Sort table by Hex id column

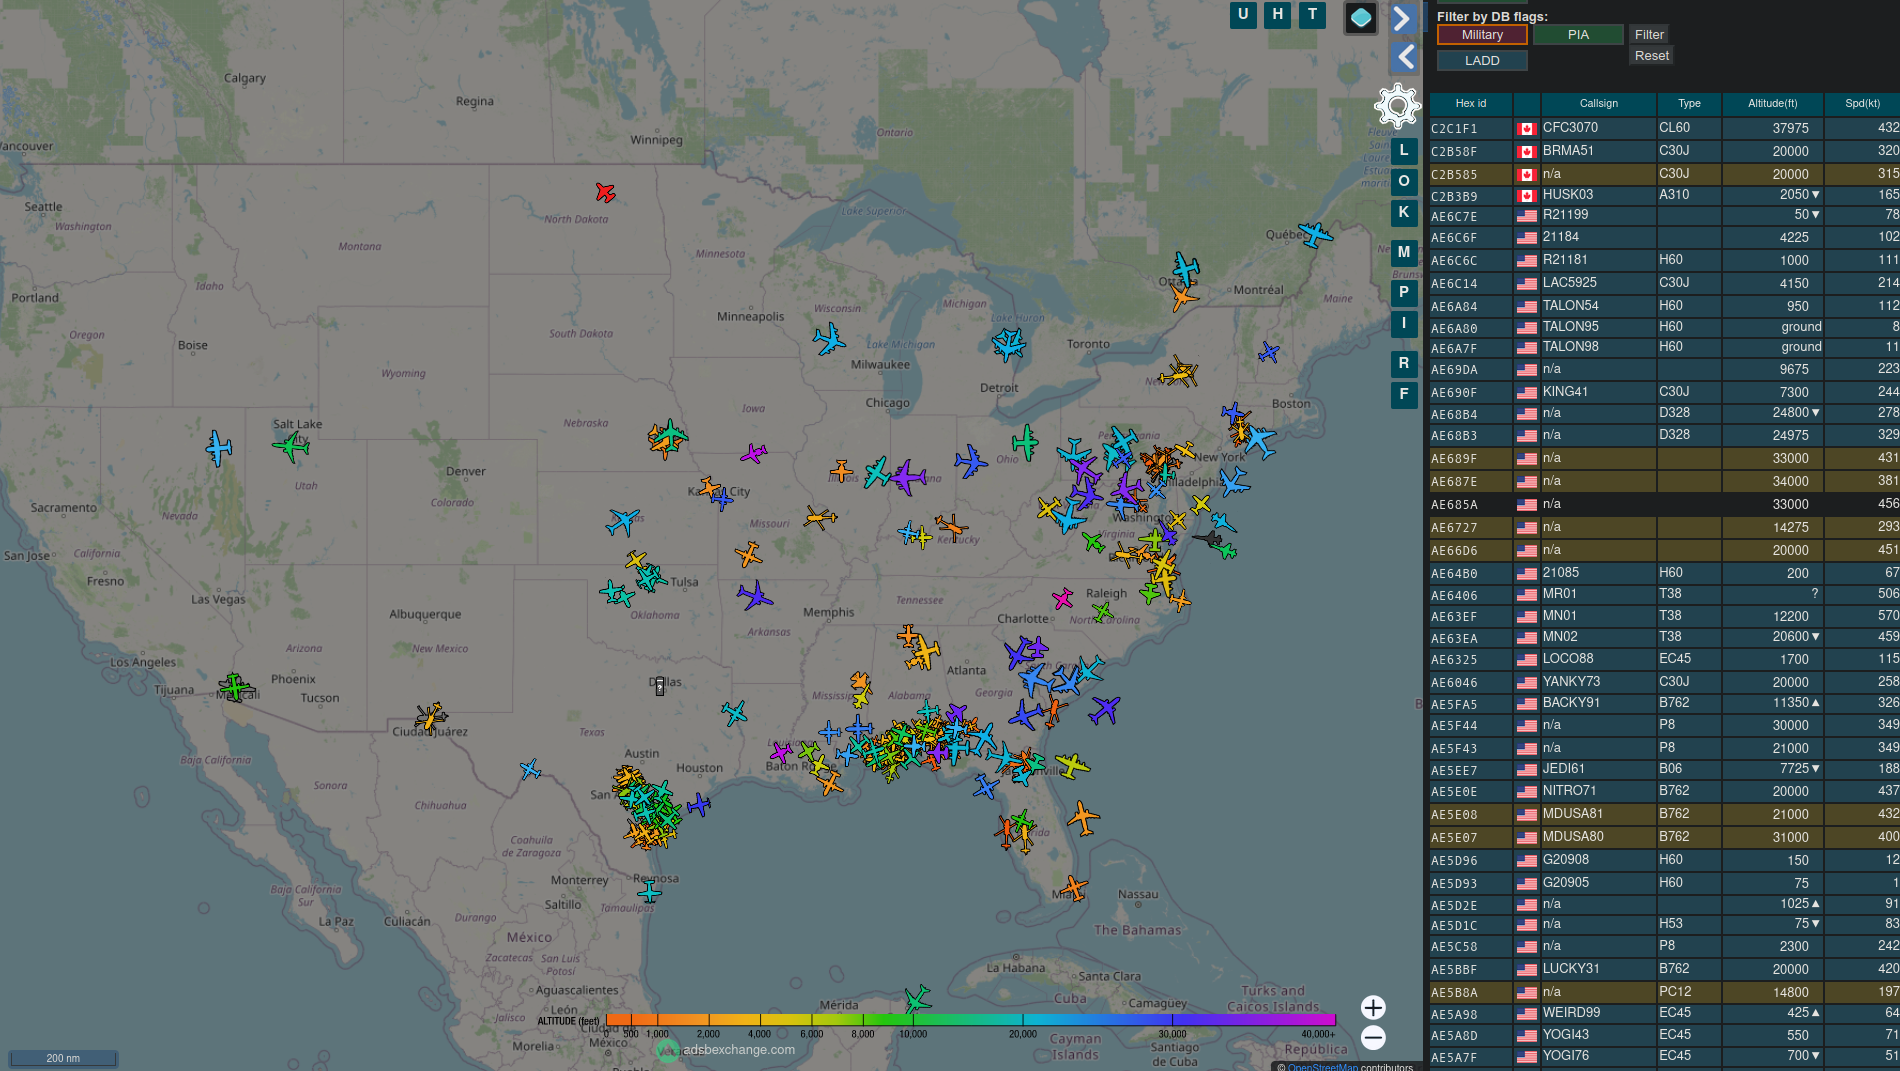1471,104
